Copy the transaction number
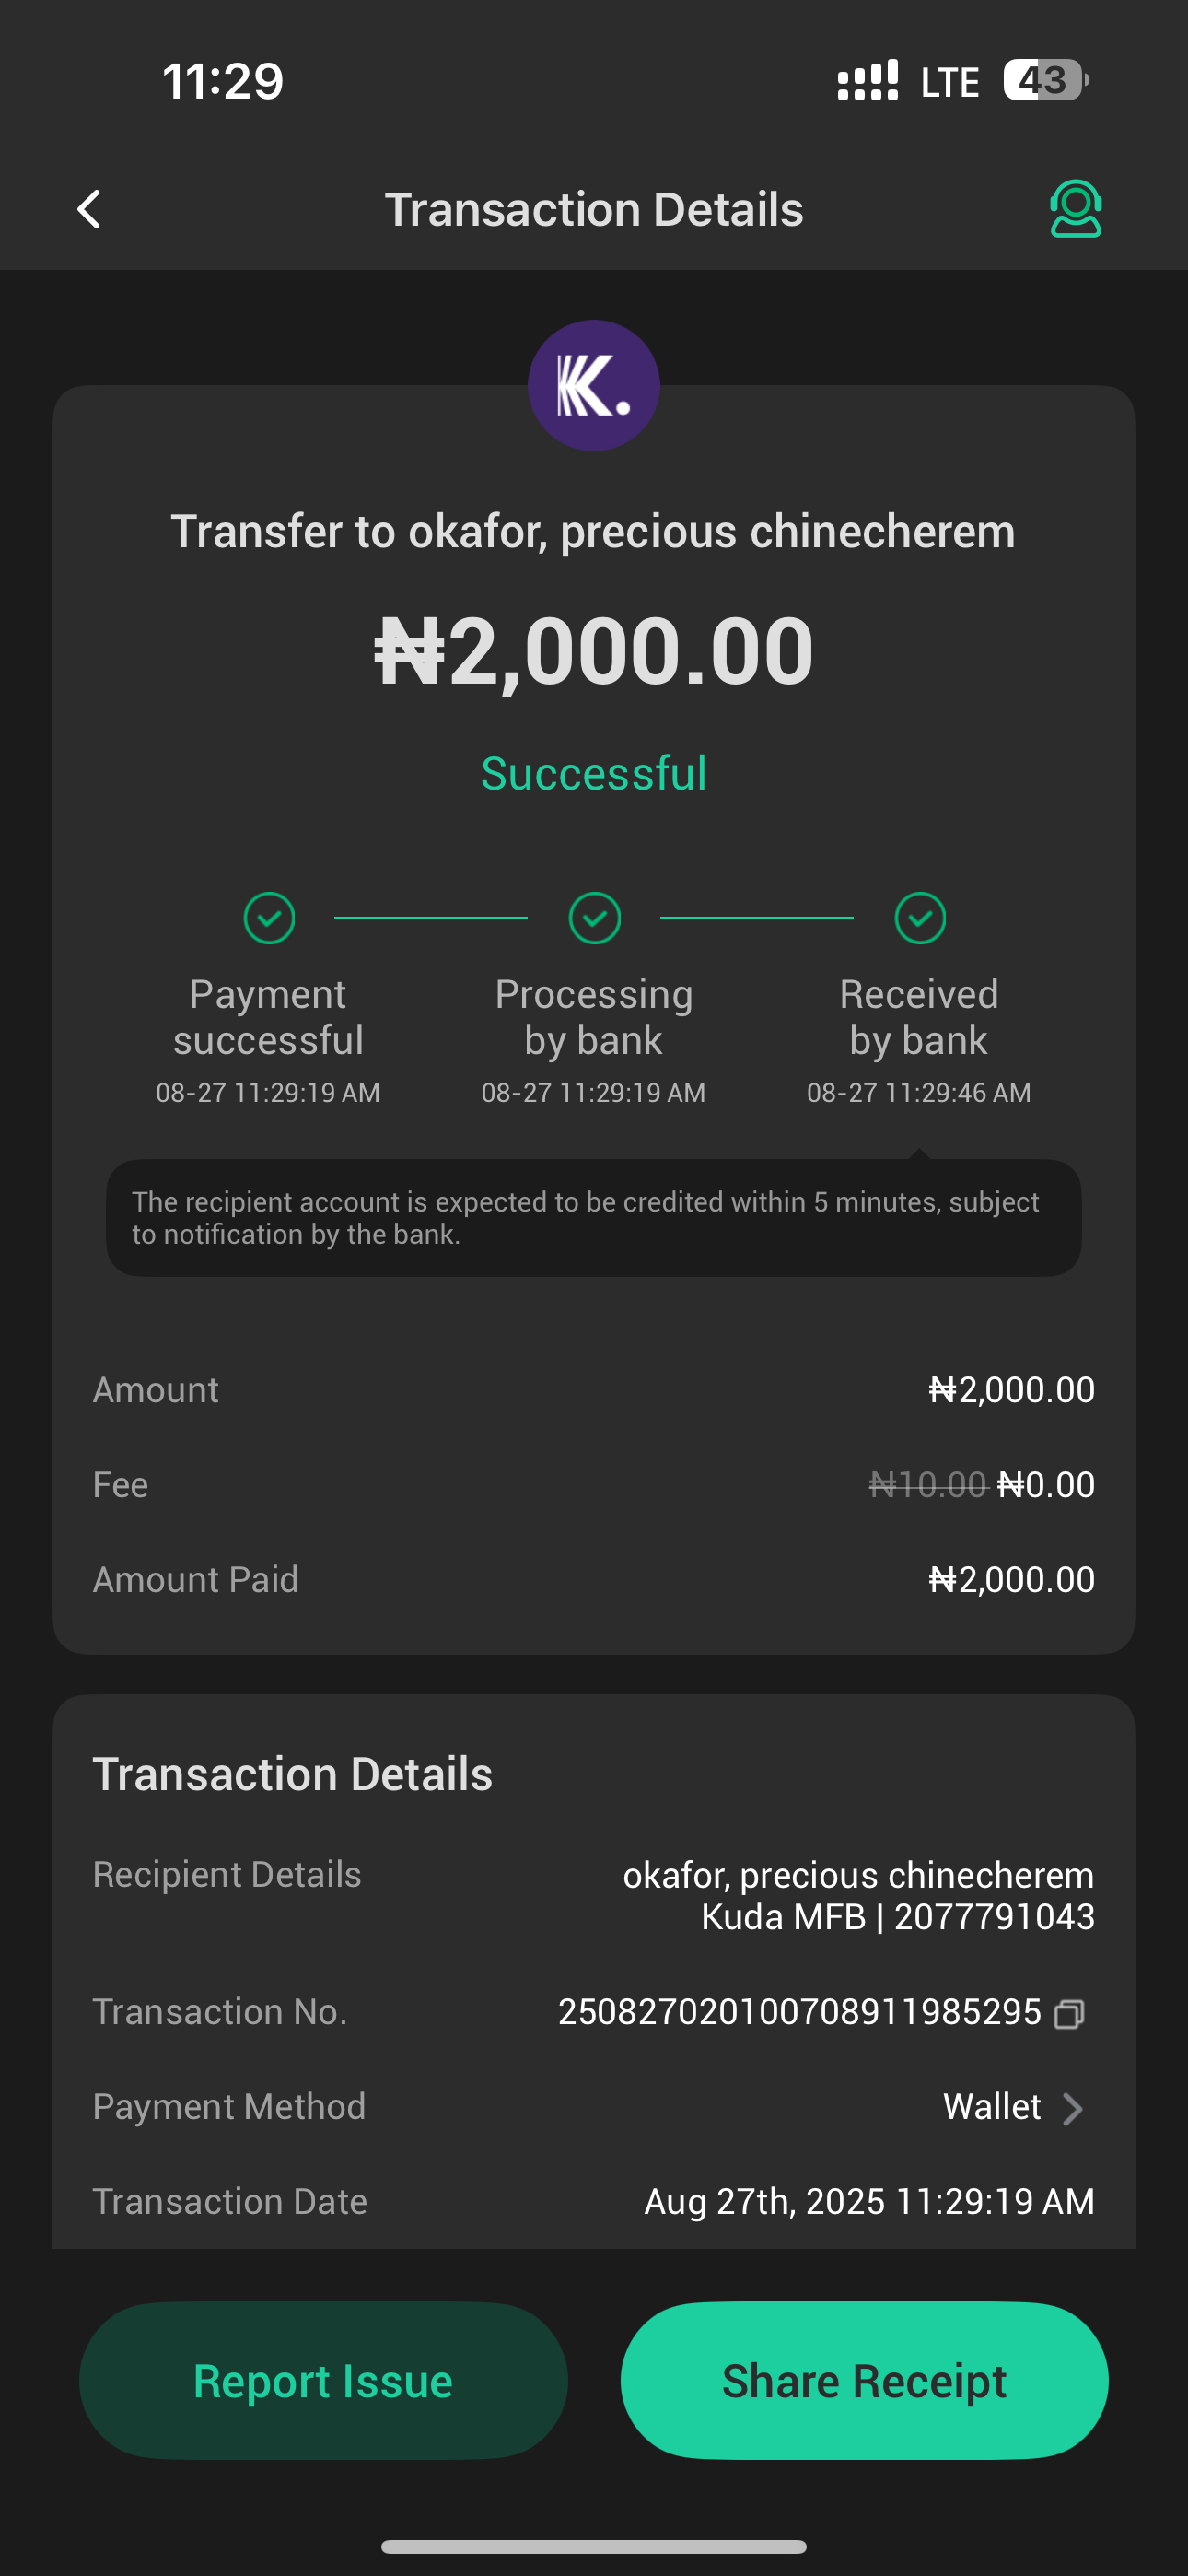The image size is (1188, 2576). pos(1069,2013)
